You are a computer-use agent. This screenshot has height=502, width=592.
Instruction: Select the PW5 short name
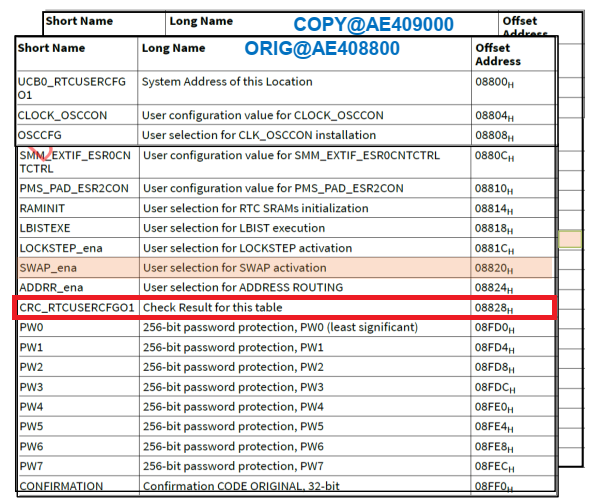pyautogui.click(x=31, y=427)
